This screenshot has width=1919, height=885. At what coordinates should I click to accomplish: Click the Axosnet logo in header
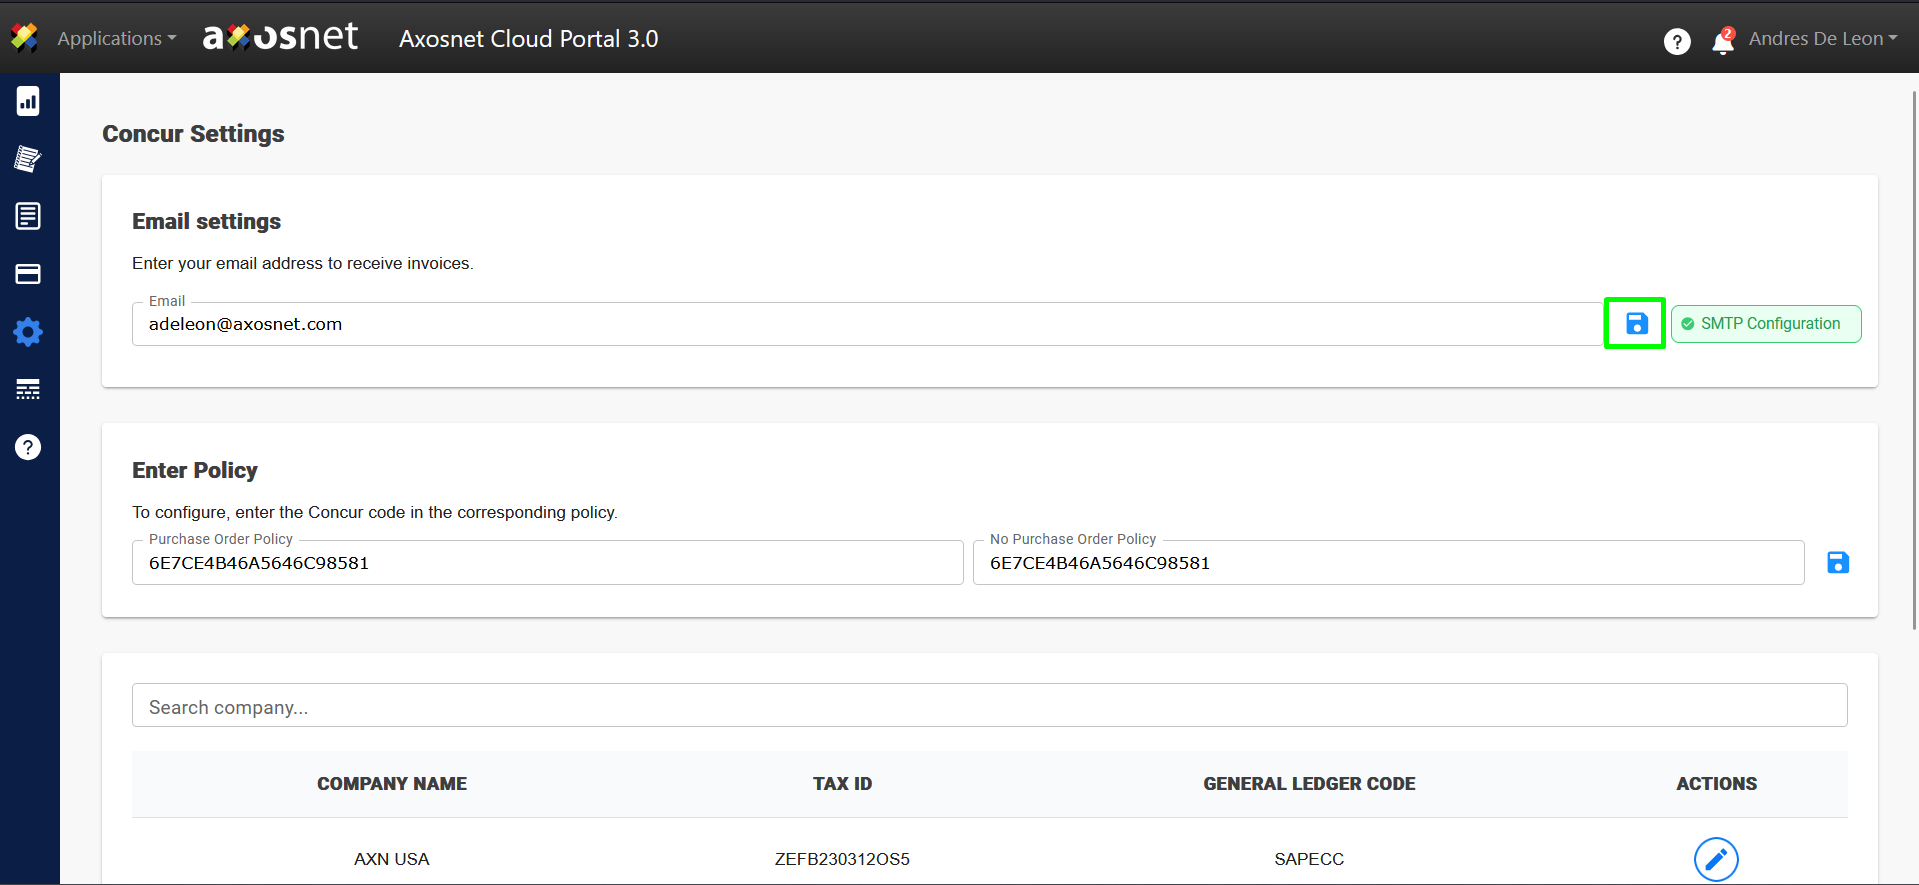click(280, 37)
